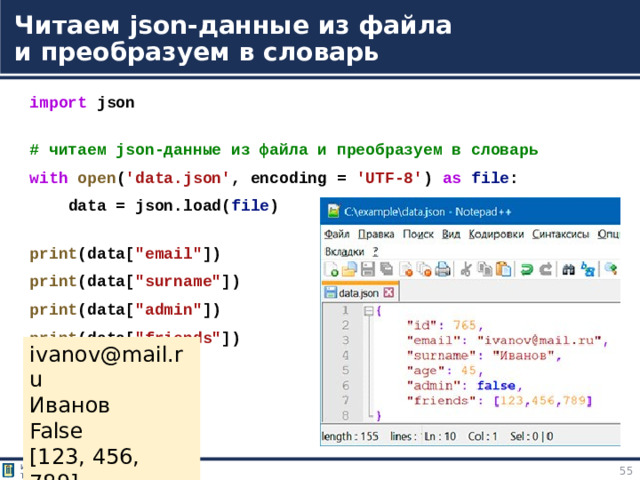640x480 pixels.
Task: Click the book icon at slide bottom-left
Action: click(8, 470)
